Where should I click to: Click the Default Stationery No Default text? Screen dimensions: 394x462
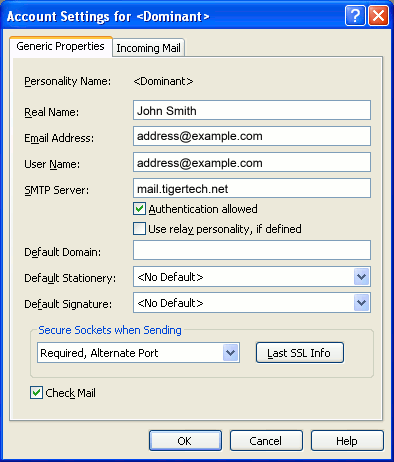170,277
